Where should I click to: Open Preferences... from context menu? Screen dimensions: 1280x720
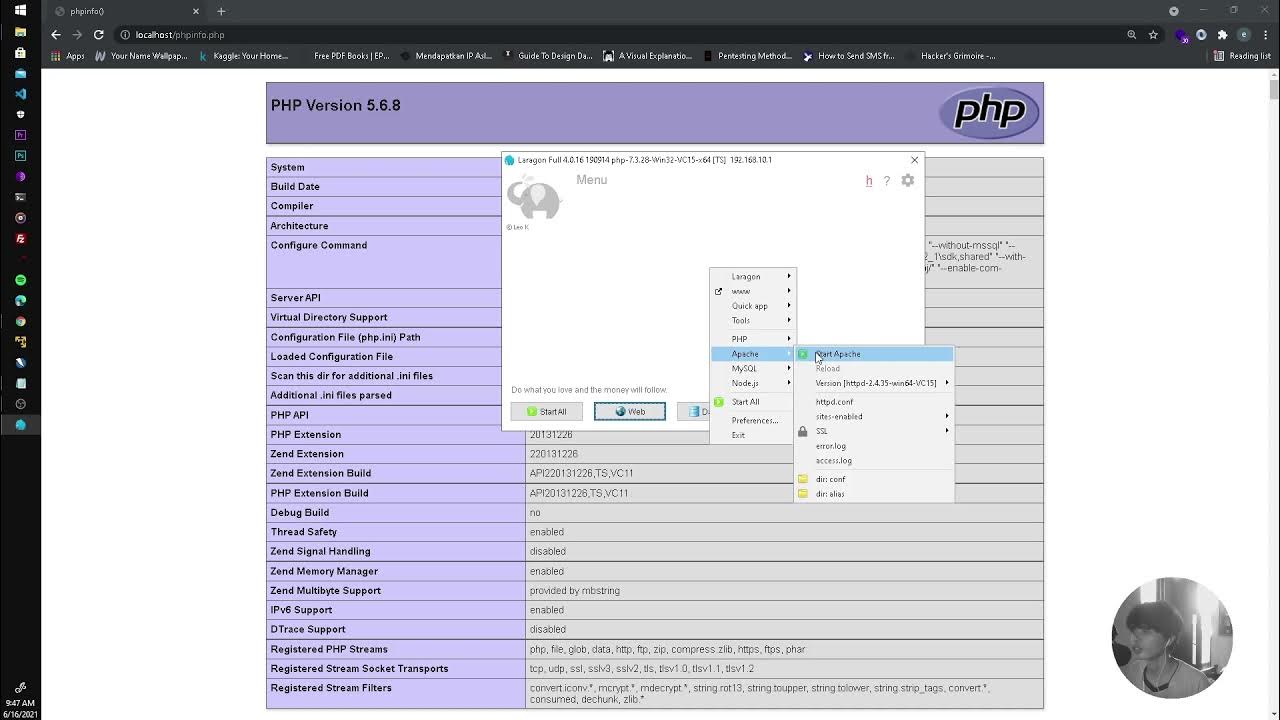click(x=754, y=420)
